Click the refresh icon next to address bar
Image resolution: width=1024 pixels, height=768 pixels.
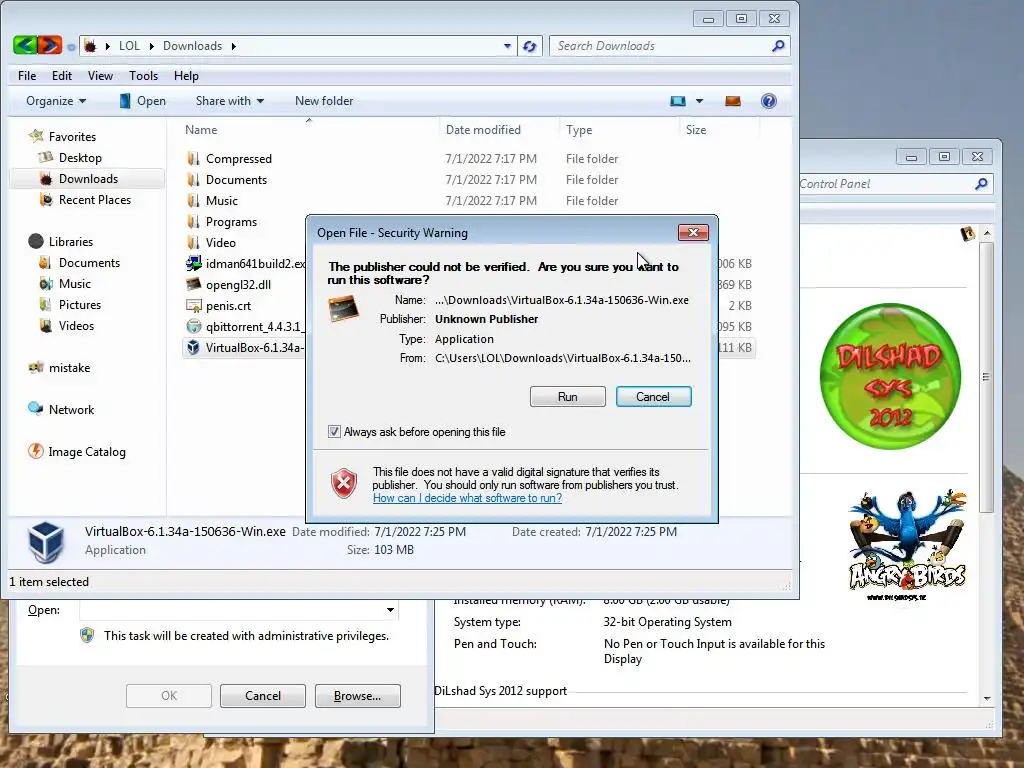click(x=530, y=46)
